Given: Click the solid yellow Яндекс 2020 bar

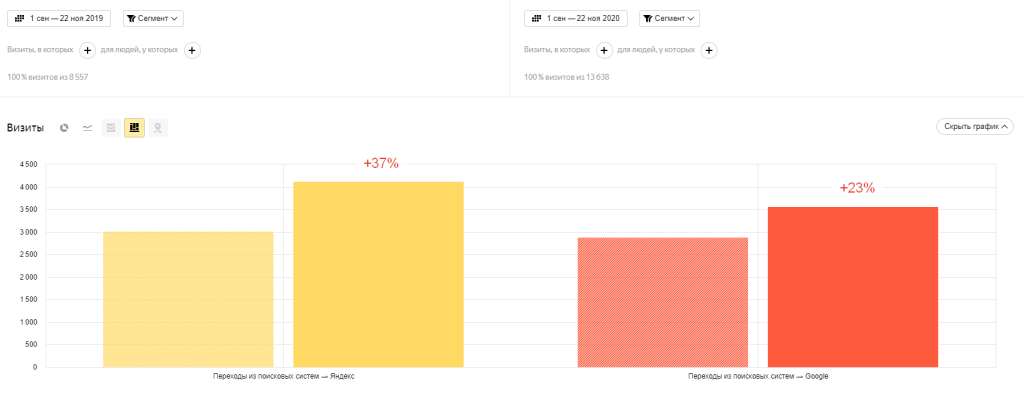Looking at the screenshot, I should pos(378,275).
